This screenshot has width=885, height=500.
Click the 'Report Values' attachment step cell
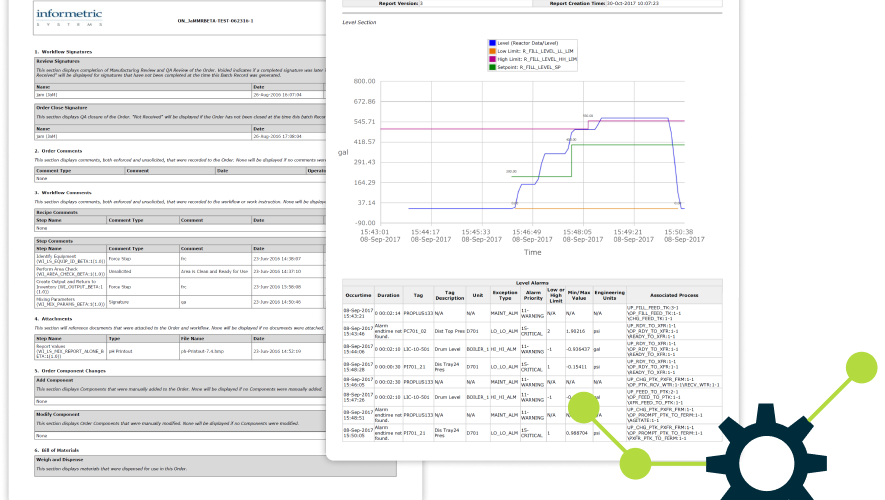tap(71, 351)
